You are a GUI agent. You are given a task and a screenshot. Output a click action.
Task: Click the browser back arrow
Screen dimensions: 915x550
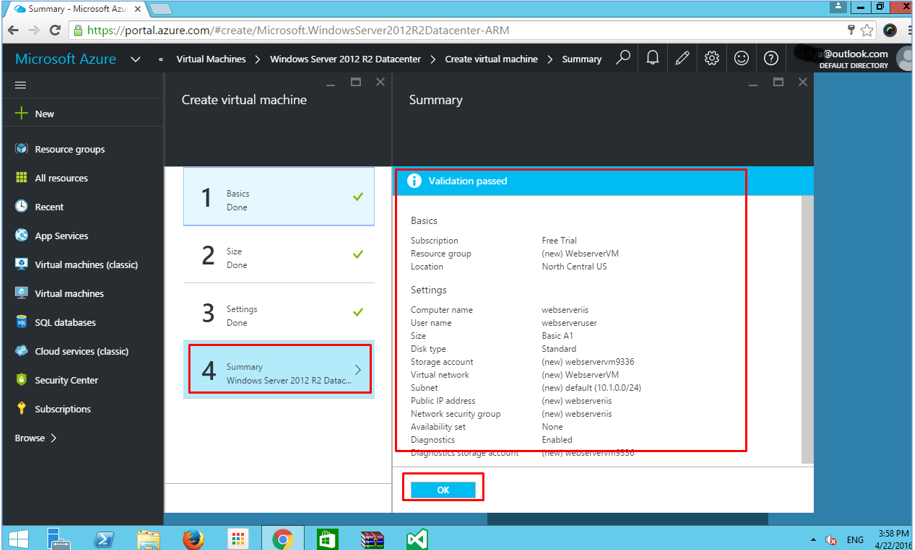pyautogui.click(x=13, y=30)
